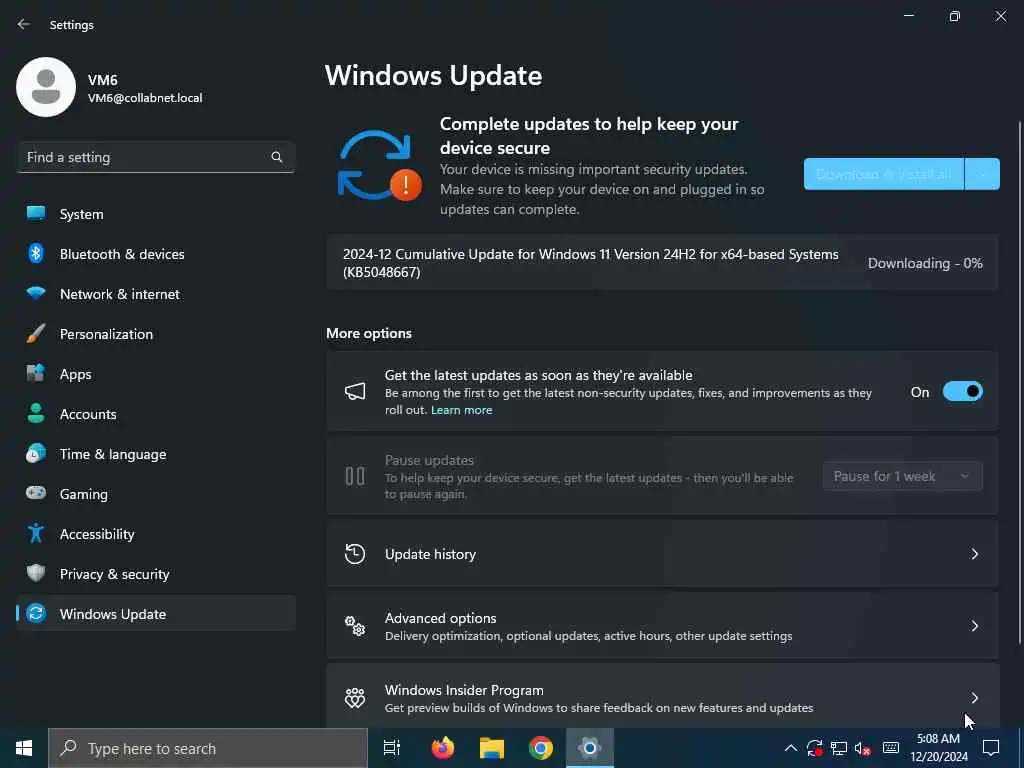Click the Settings gear in the taskbar
Viewport: 1024px width, 768px height.
589,748
